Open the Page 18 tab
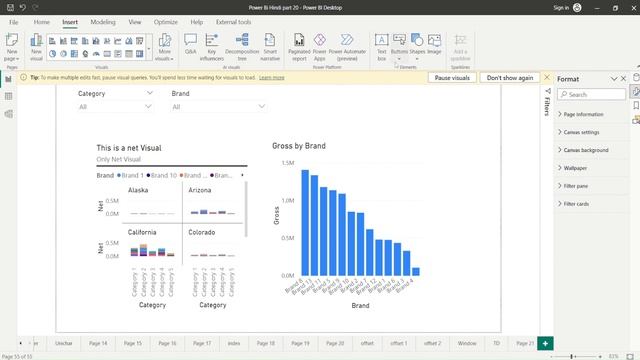 266,343
